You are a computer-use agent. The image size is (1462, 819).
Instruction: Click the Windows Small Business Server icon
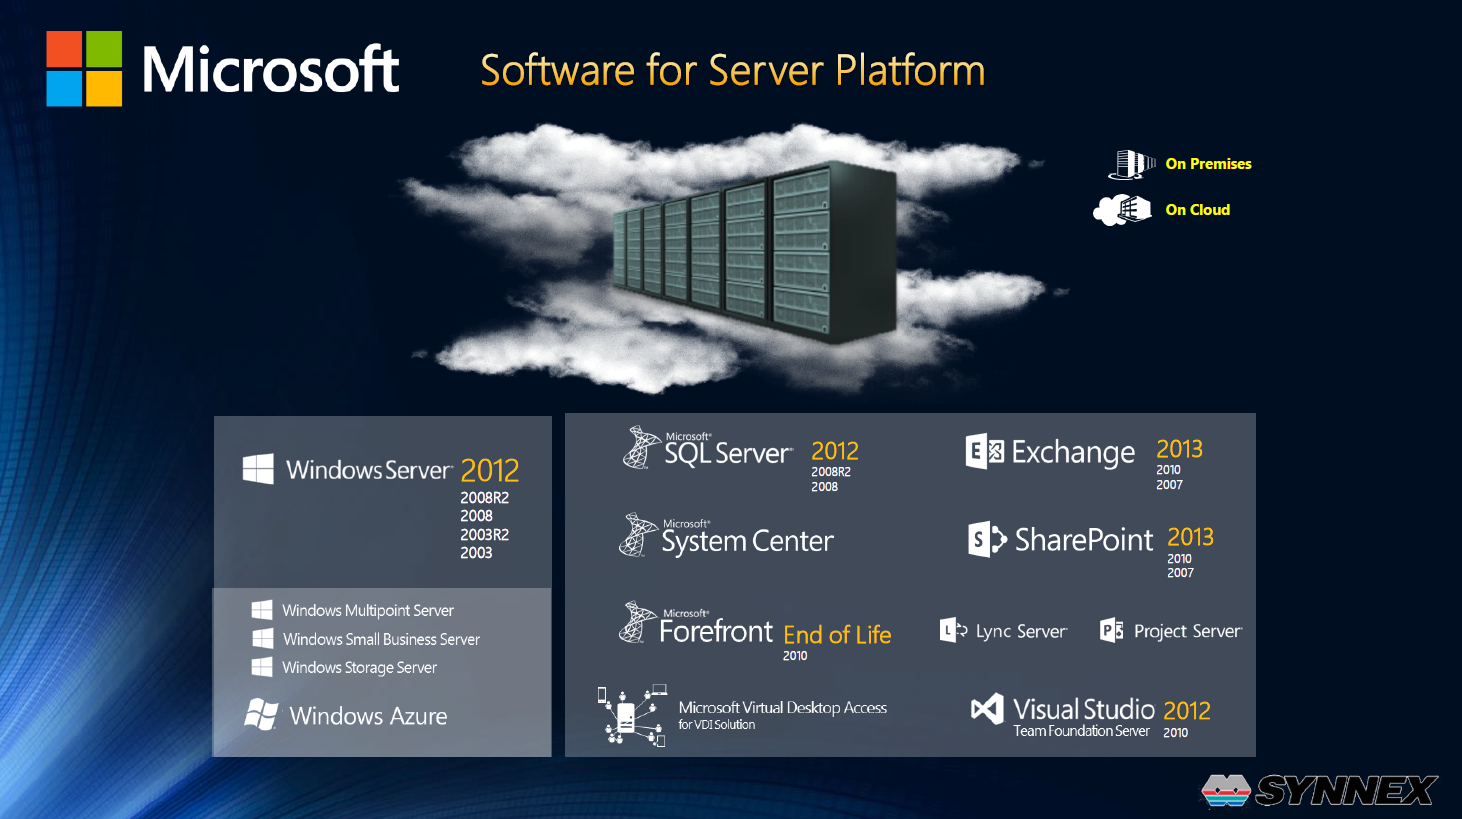point(262,638)
